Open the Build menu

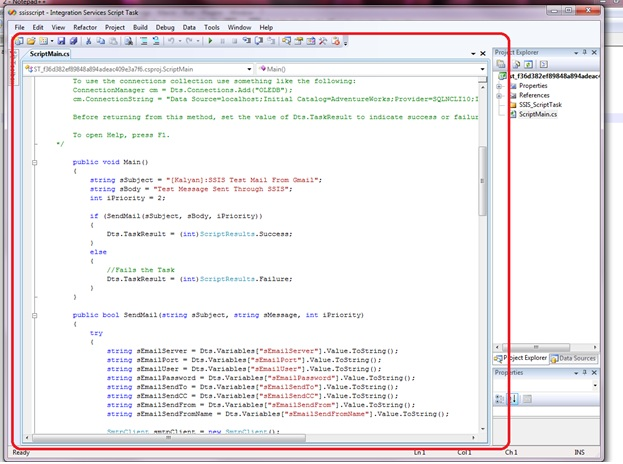[x=140, y=27]
